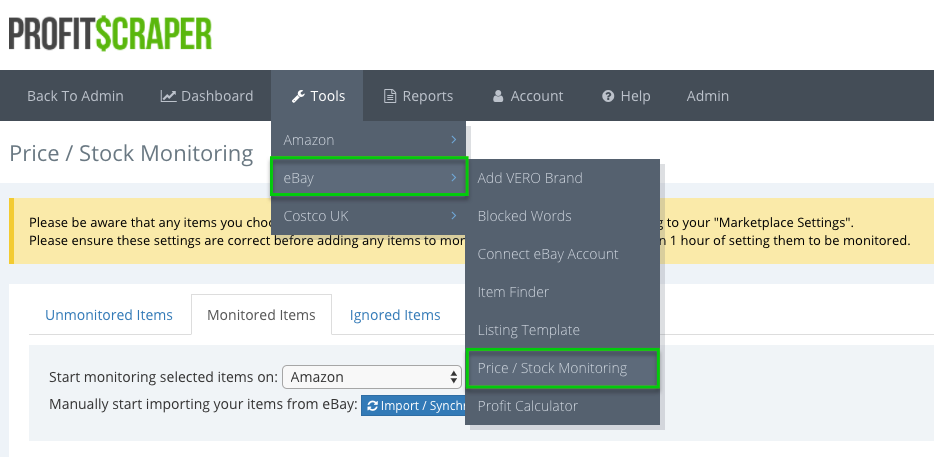Click the Price / Stock Monitoring page heading
This screenshot has height=457, width=934.
[x=132, y=153]
